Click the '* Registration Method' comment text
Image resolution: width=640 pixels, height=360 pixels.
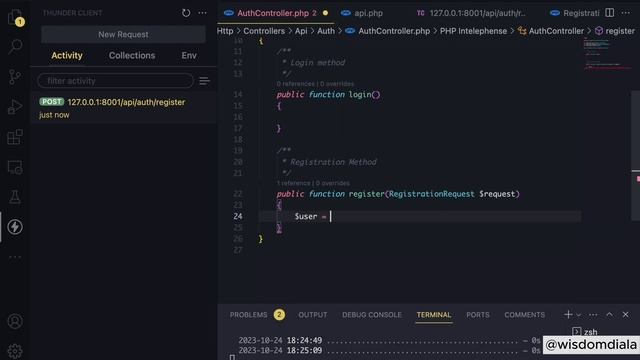click(330, 162)
